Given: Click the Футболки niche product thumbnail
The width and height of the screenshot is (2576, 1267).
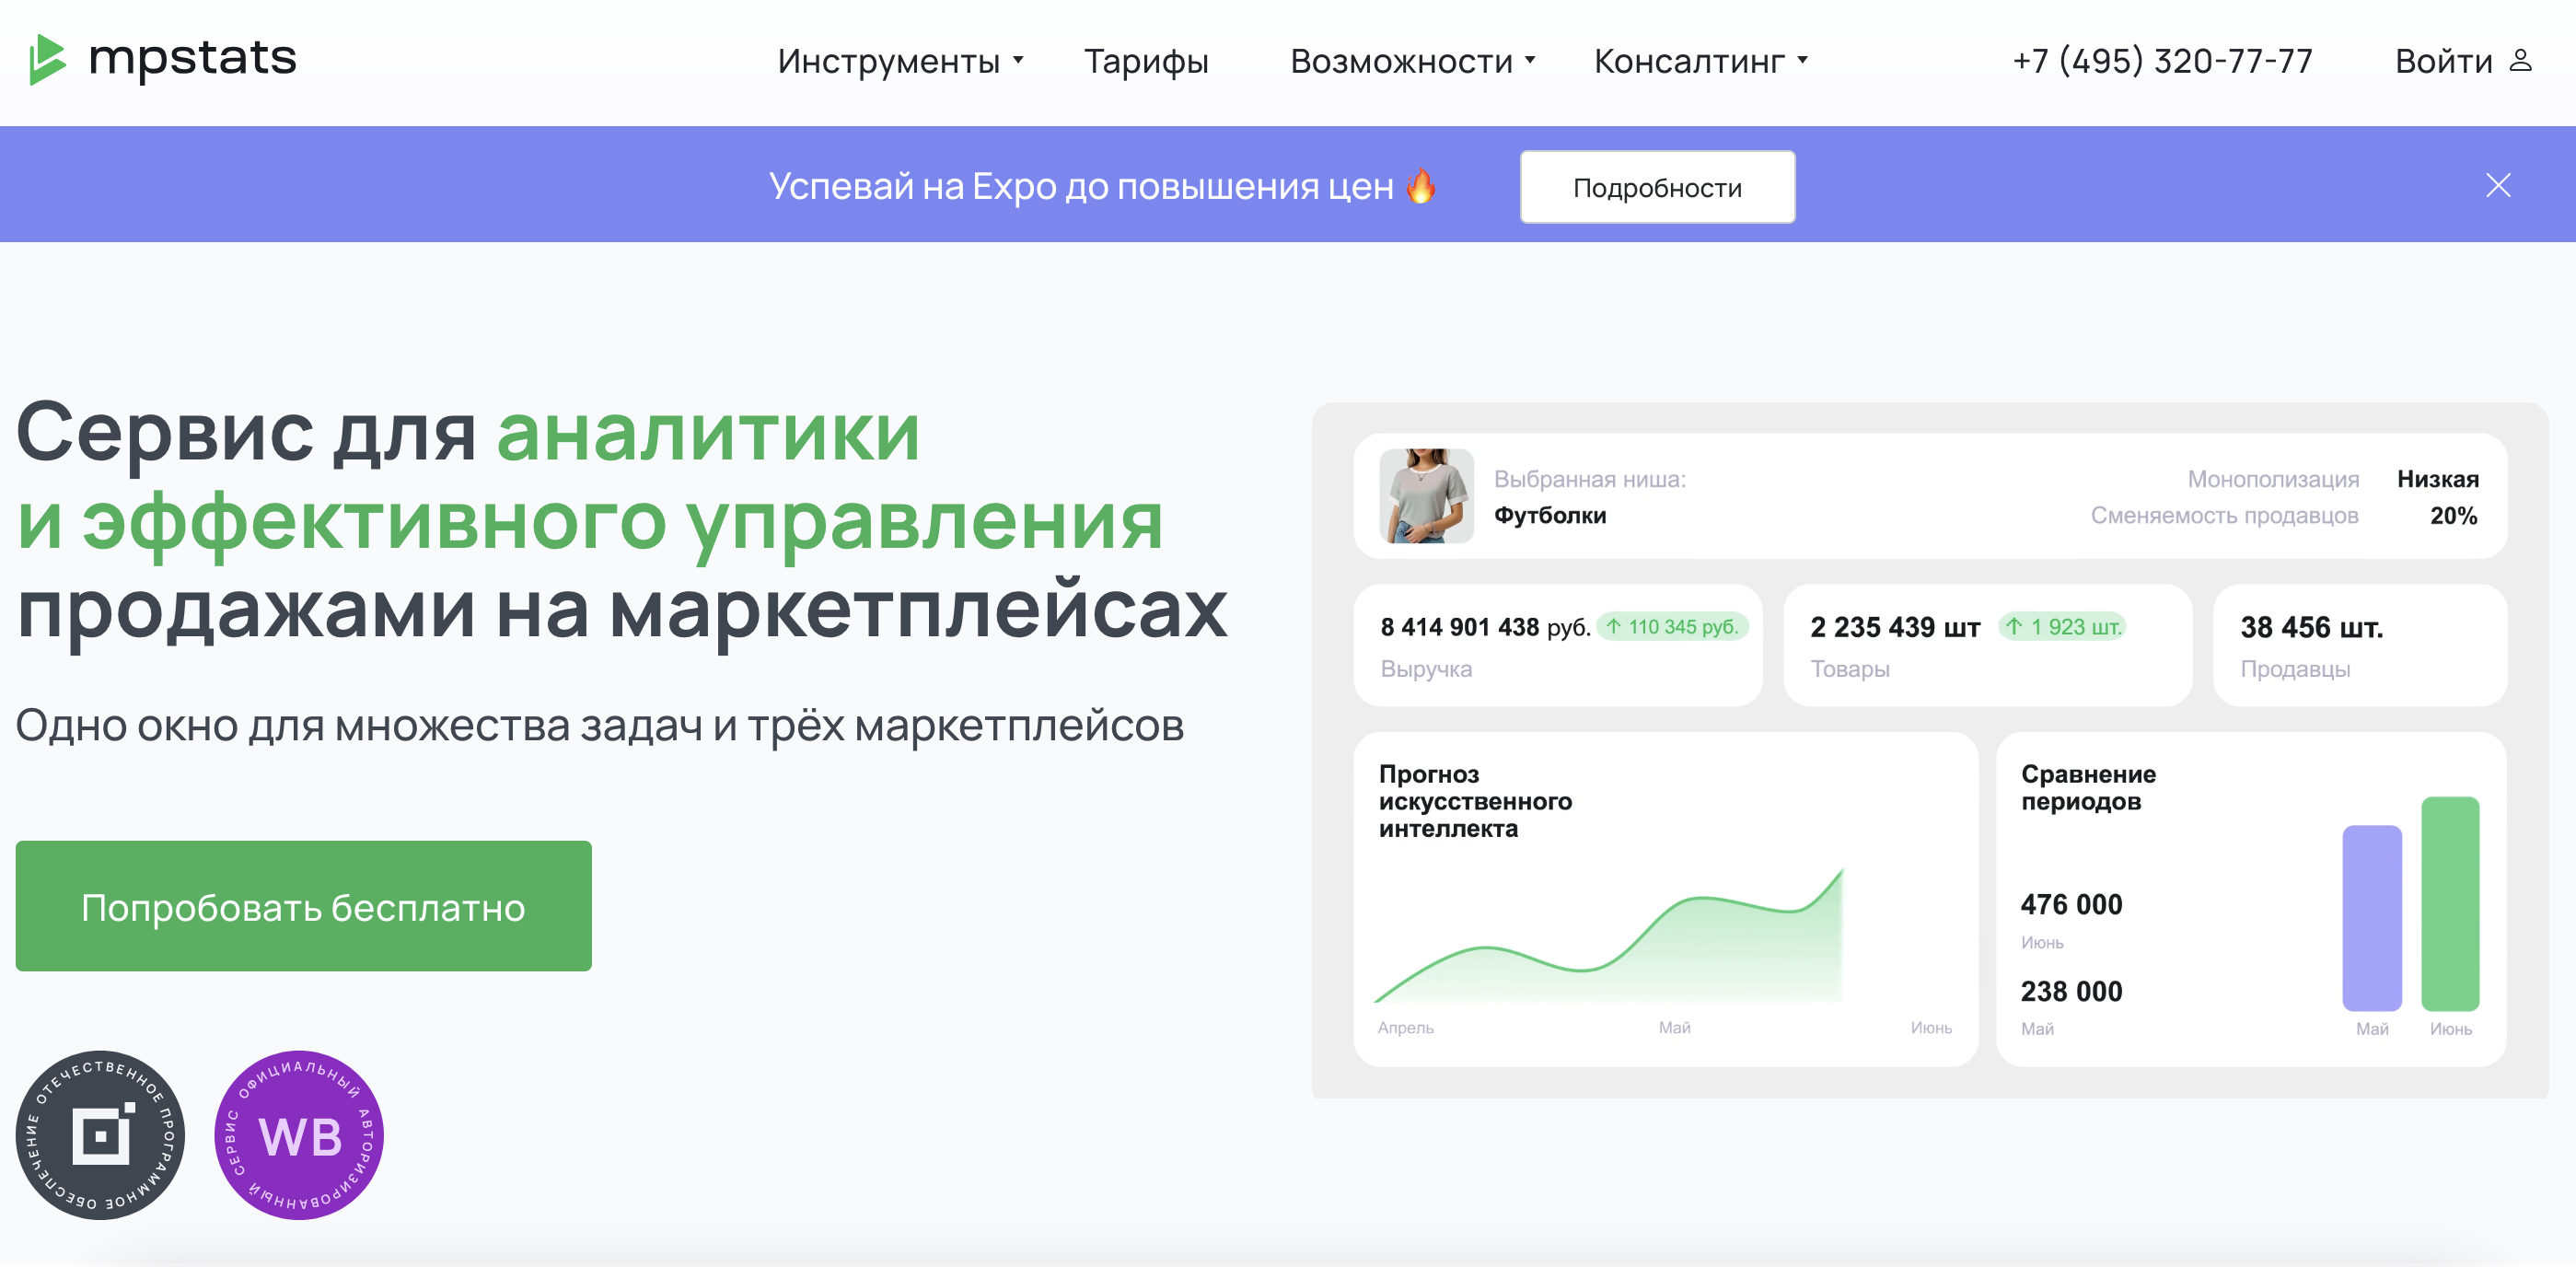Looking at the screenshot, I should point(1426,496).
